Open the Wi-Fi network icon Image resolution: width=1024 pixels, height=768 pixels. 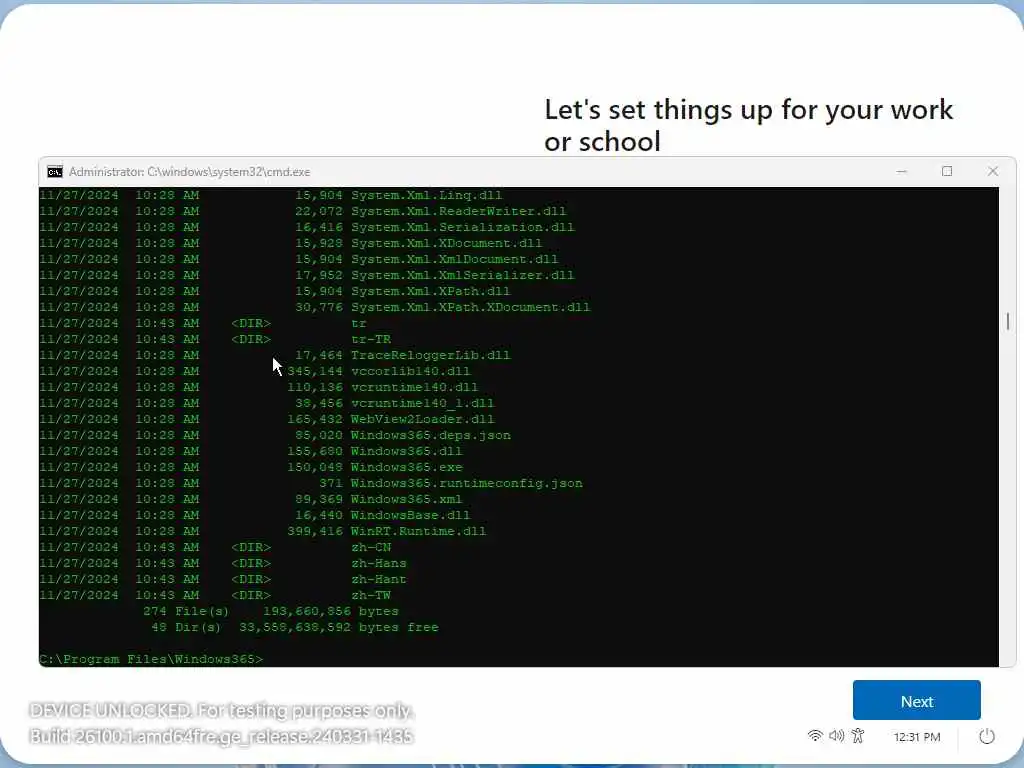coord(815,736)
